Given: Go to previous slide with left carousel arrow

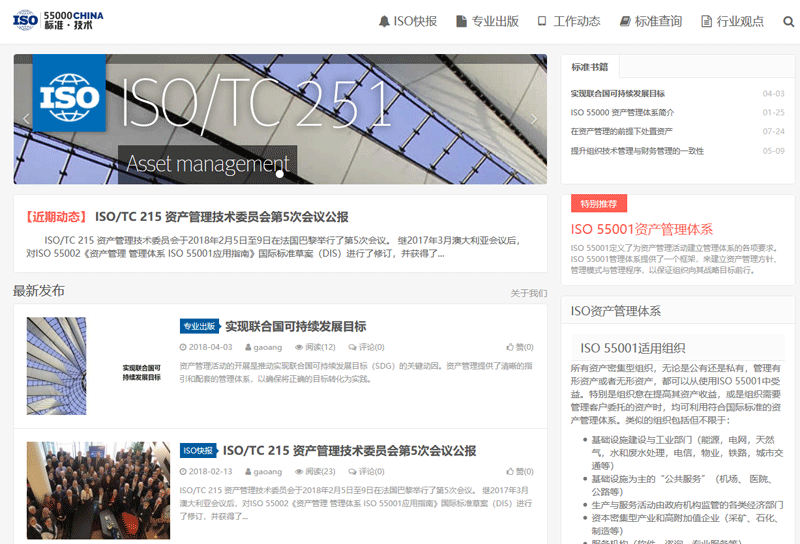Looking at the screenshot, I should coord(26,119).
